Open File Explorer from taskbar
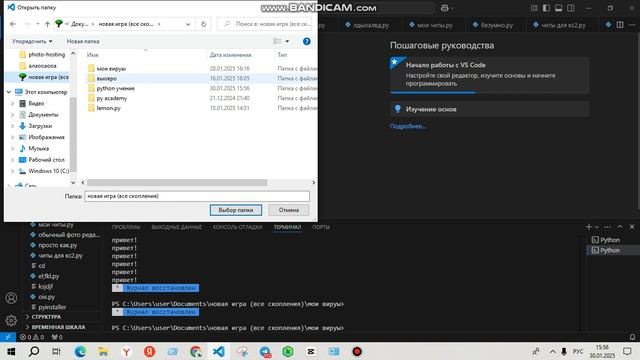Screen dimensions: 640x360 pos(103,351)
